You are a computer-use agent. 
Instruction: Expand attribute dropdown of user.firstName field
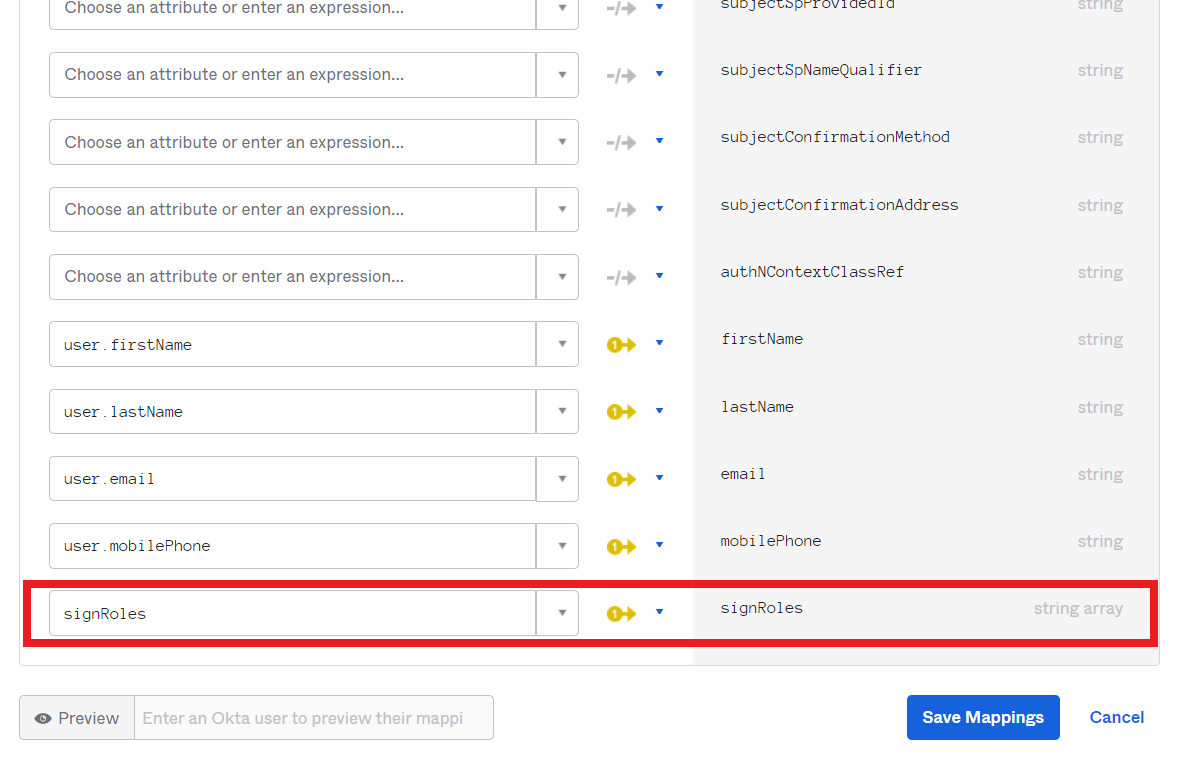tap(558, 344)
